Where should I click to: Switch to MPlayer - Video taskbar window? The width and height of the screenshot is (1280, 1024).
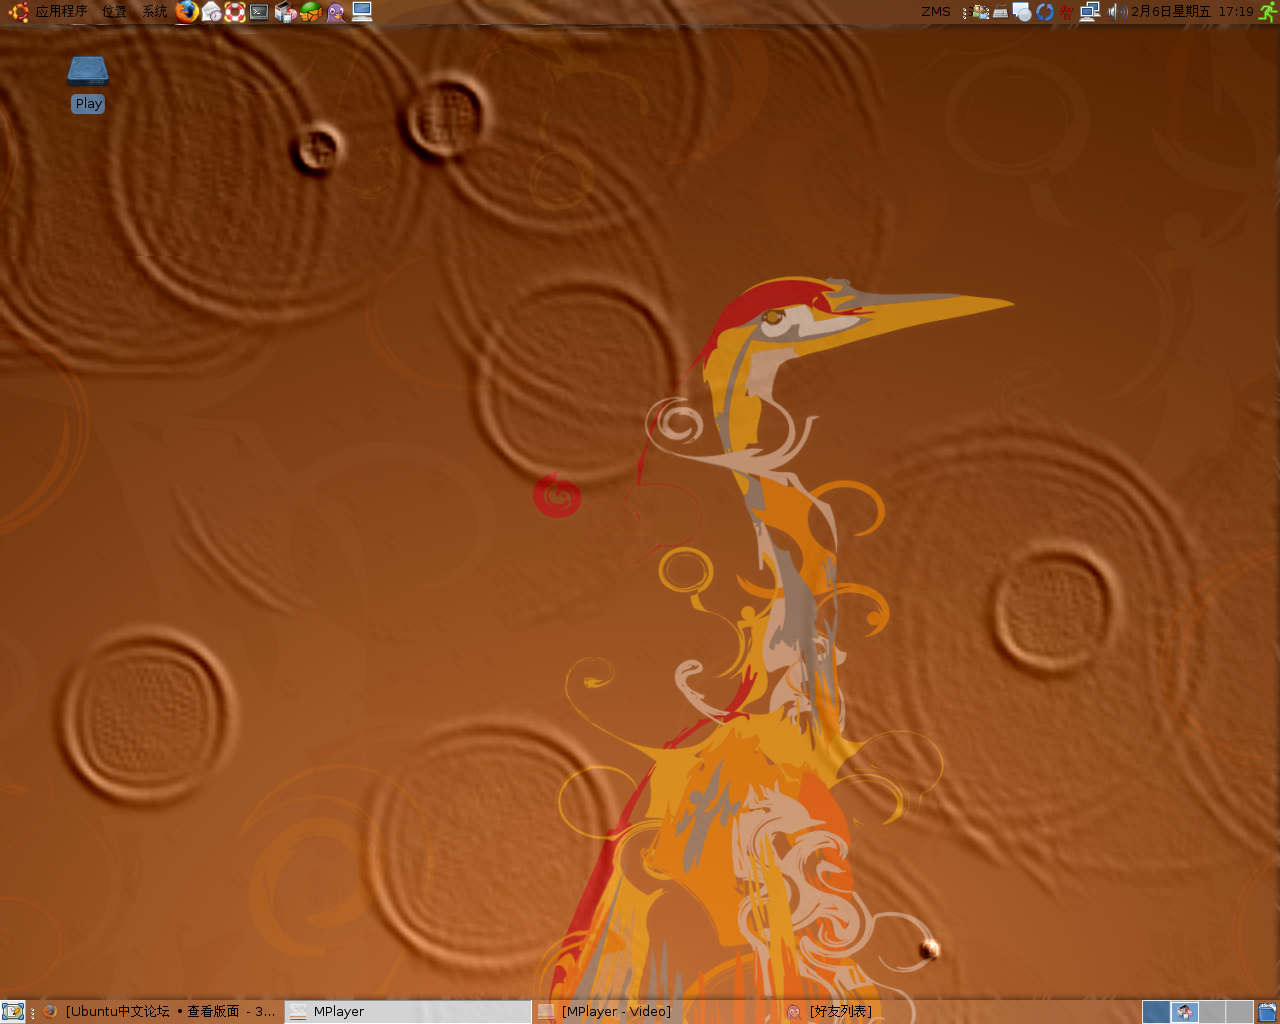click(656, 1012)
